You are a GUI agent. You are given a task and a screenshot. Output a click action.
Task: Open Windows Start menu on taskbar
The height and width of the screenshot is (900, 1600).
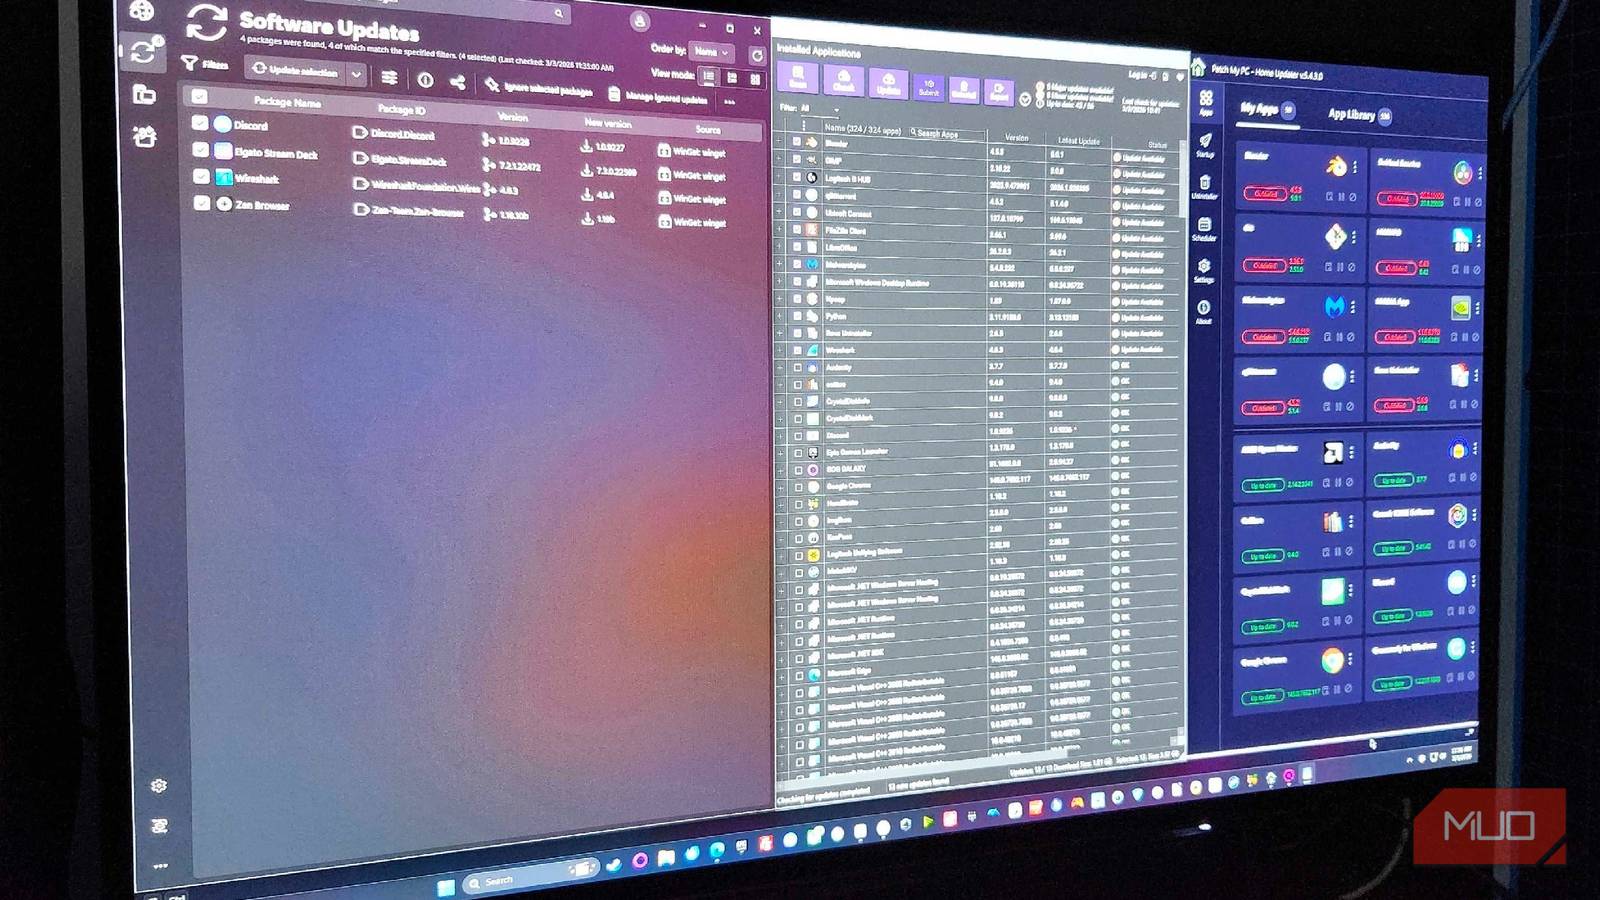(x=446, y=887)
